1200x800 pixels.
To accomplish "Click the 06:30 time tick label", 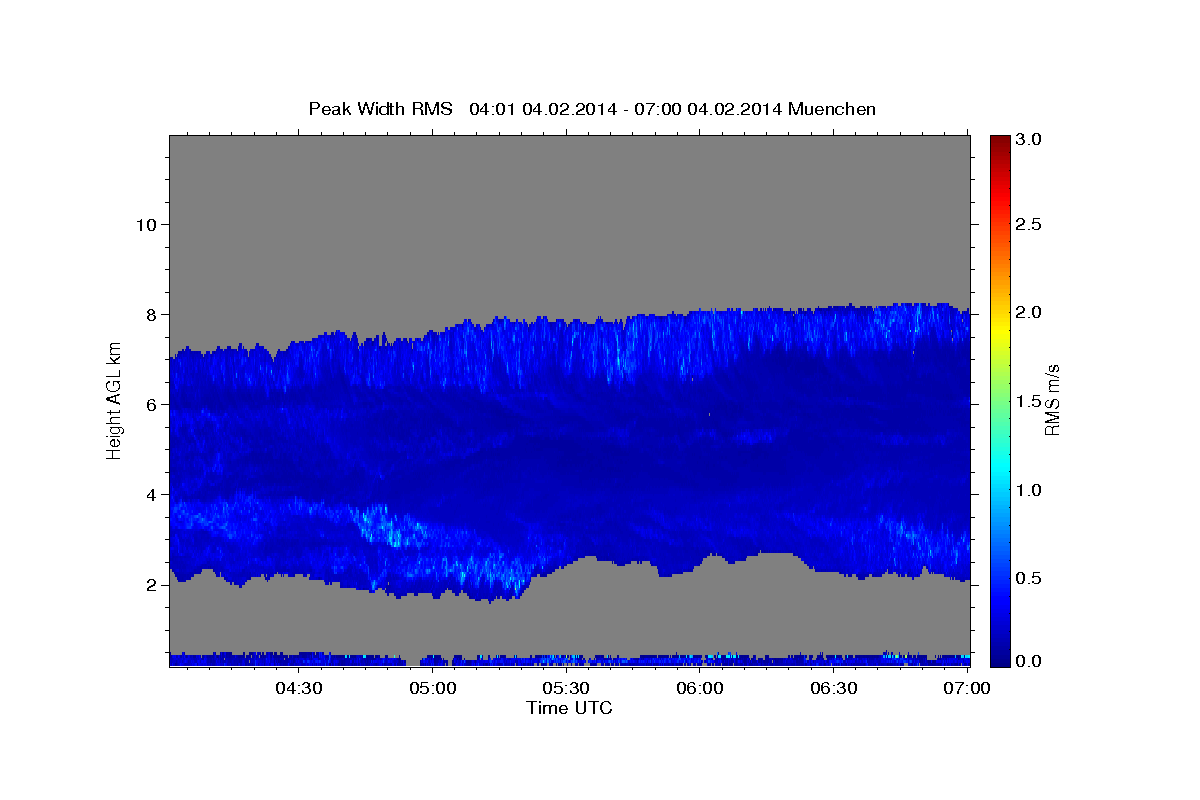I will 833,688.
